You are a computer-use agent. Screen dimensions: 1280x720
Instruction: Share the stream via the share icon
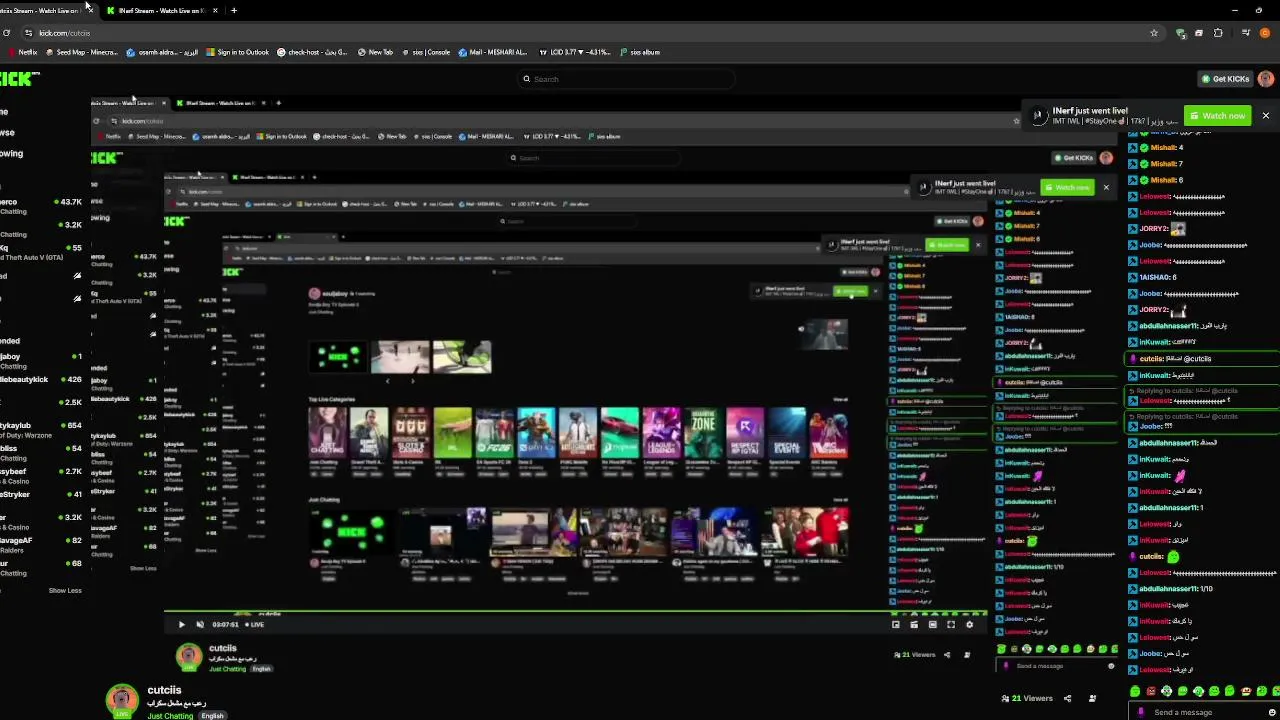pos(1067,699)
